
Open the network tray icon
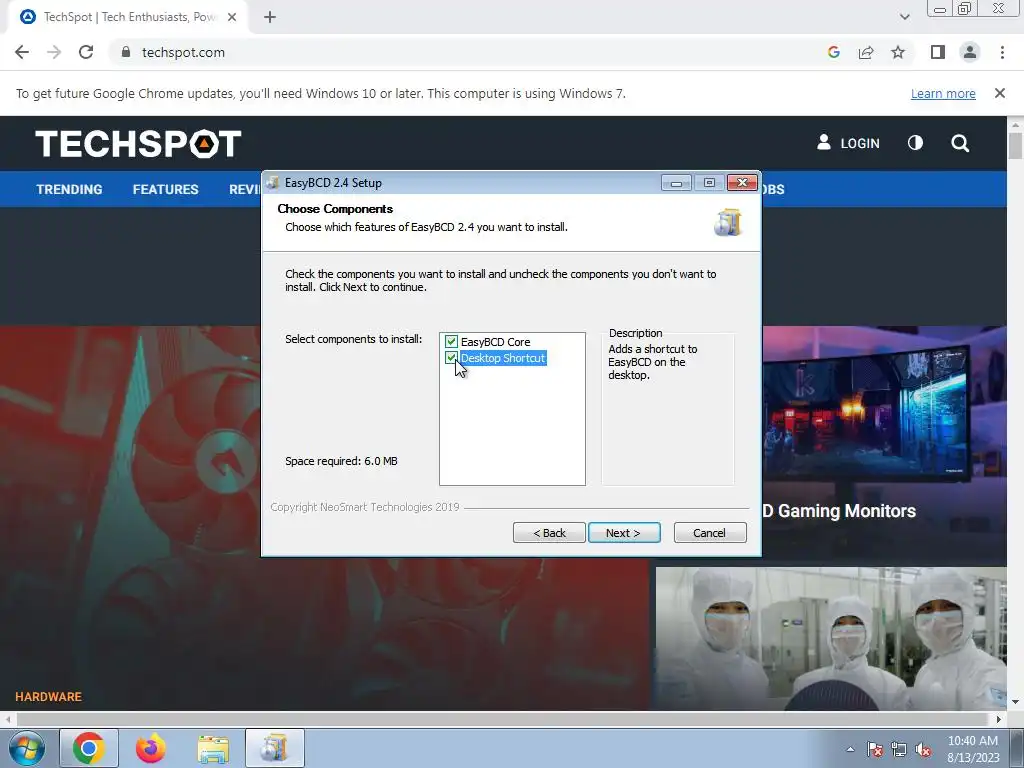click(x=899, y=749)
